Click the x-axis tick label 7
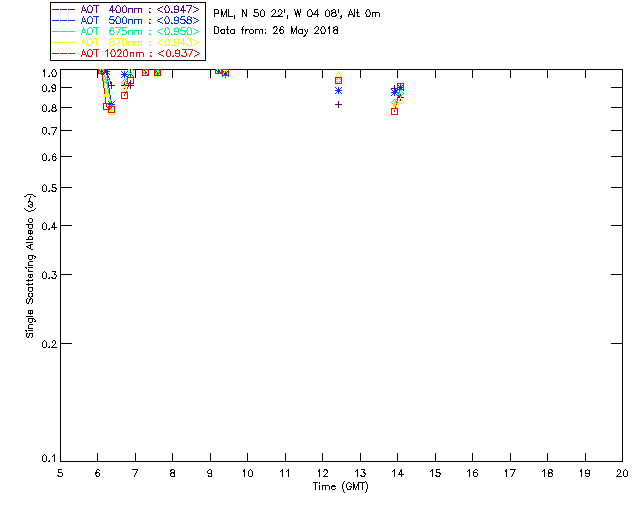This screenshot has width=640, height=512. (135, 473)
